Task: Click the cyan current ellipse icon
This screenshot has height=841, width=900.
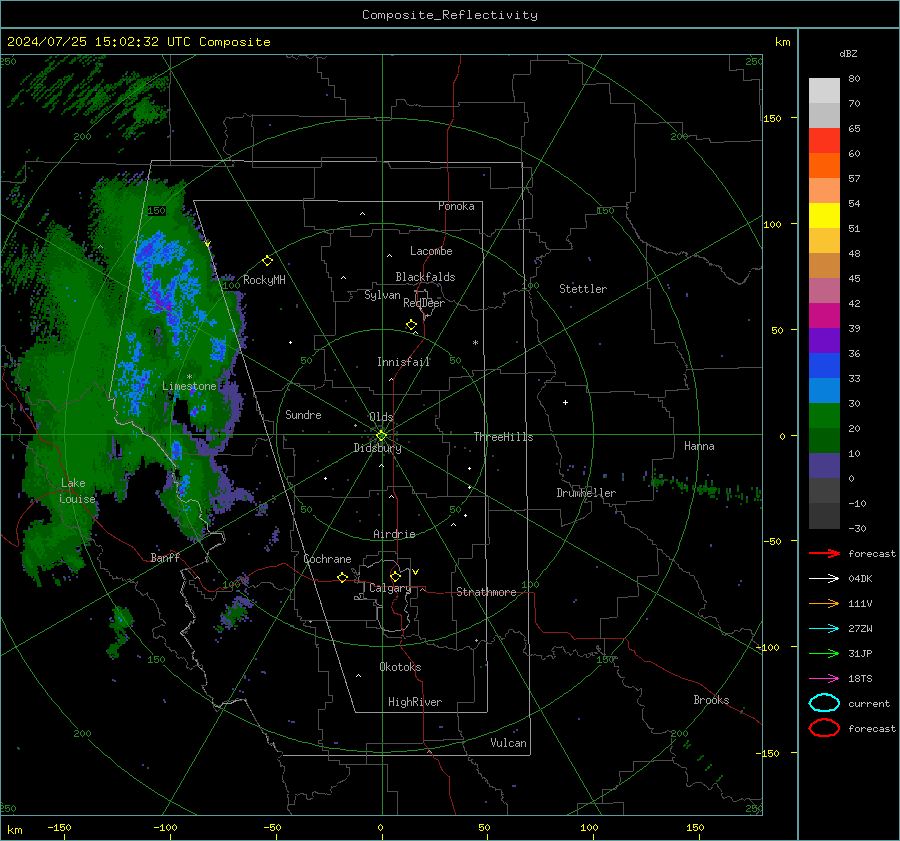Action: coord(824,703)
